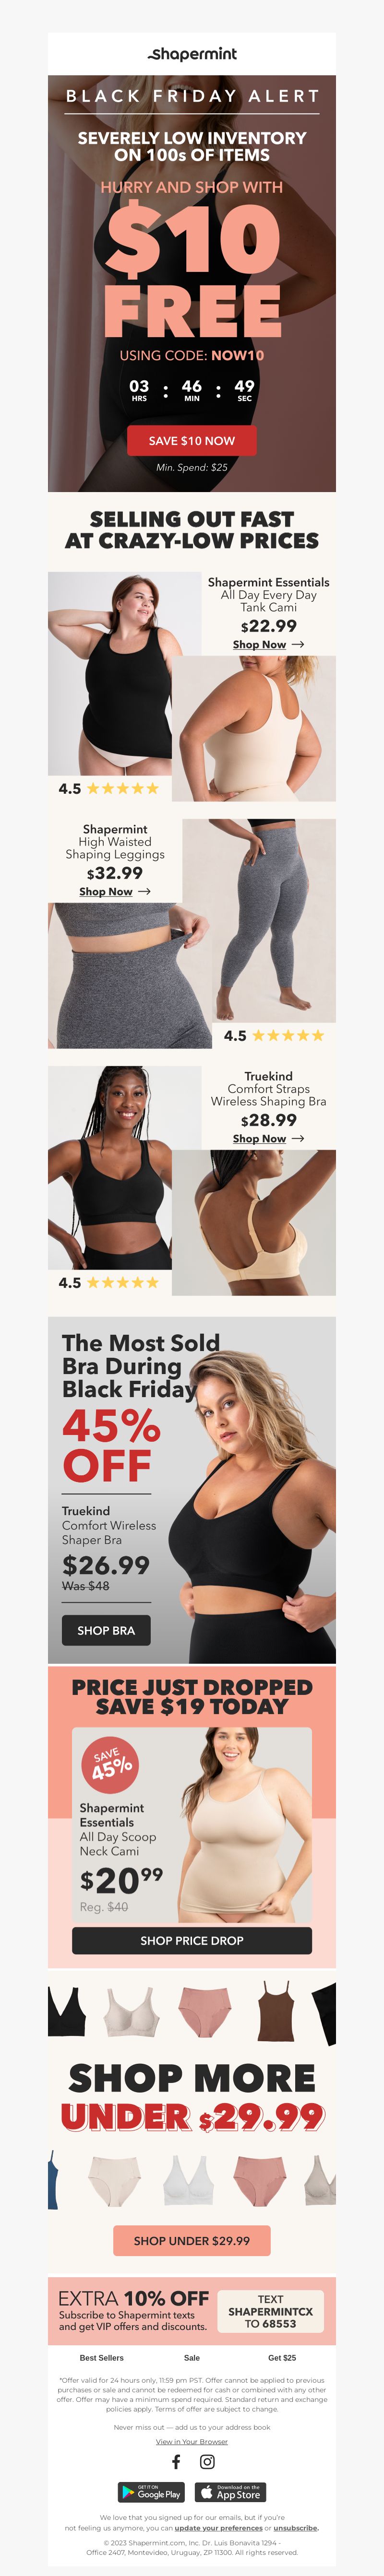Image resolution: width=384 pixels, height=2576 pixels.
Task: Click the Shapermint logo at top
Action: tap(192, 53)
